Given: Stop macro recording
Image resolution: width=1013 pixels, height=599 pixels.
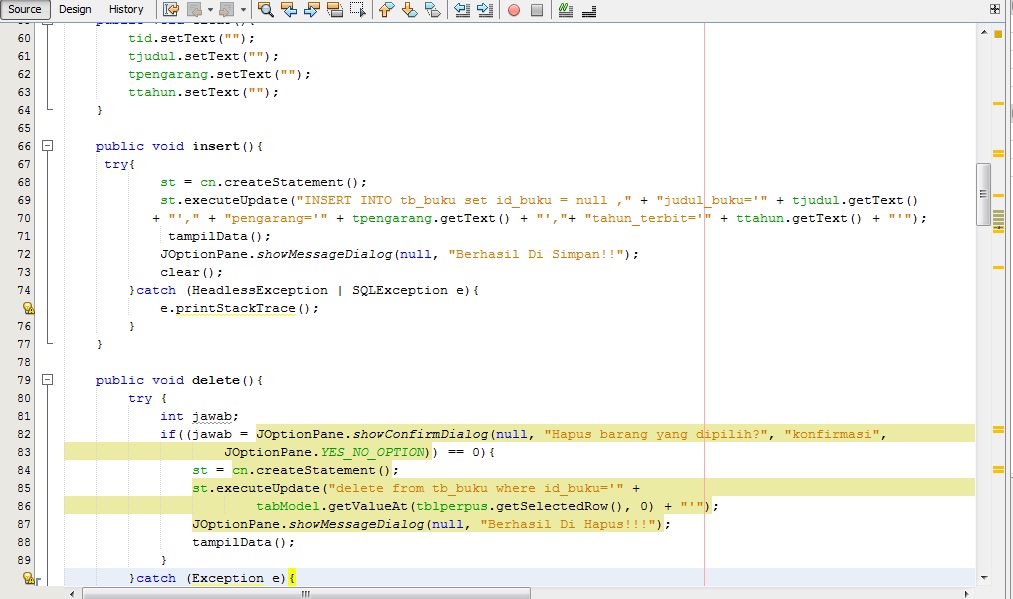Looking at the screenshot, I should point(538,10).
